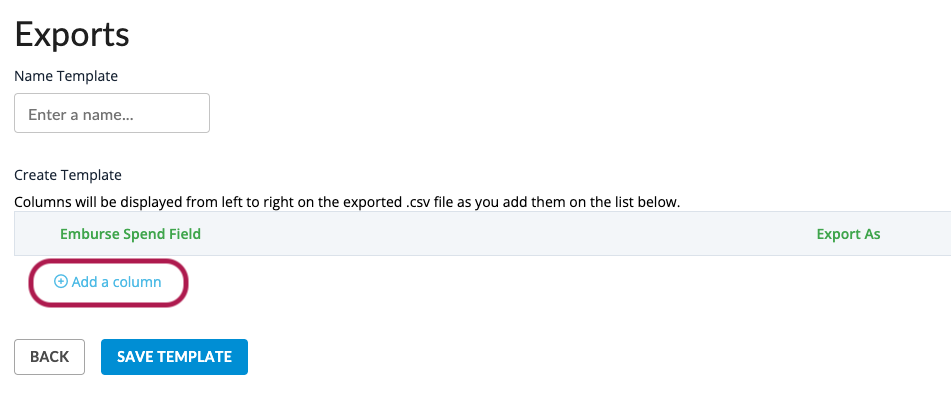Click the header row area right of "Export As"
The width and height of the screenshot is (951, 404).
coord(918,234)
